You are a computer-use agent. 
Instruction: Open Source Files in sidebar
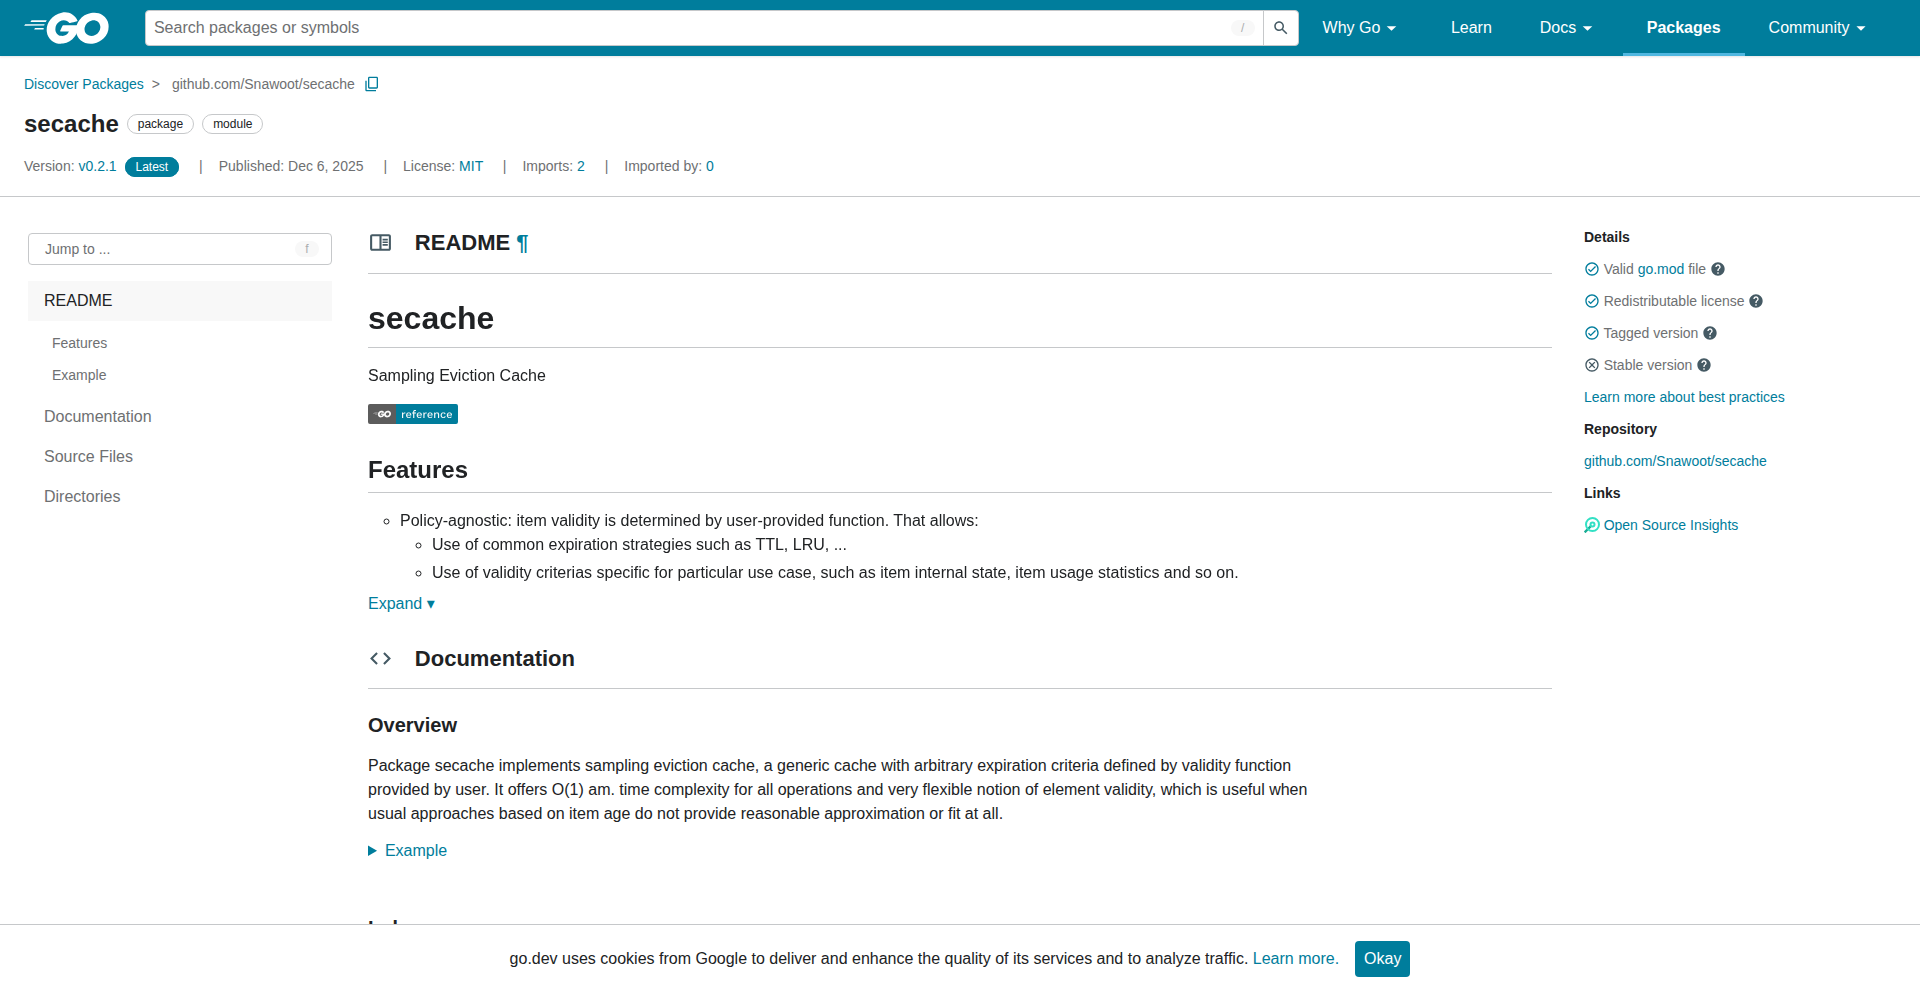tap(88, 456)
